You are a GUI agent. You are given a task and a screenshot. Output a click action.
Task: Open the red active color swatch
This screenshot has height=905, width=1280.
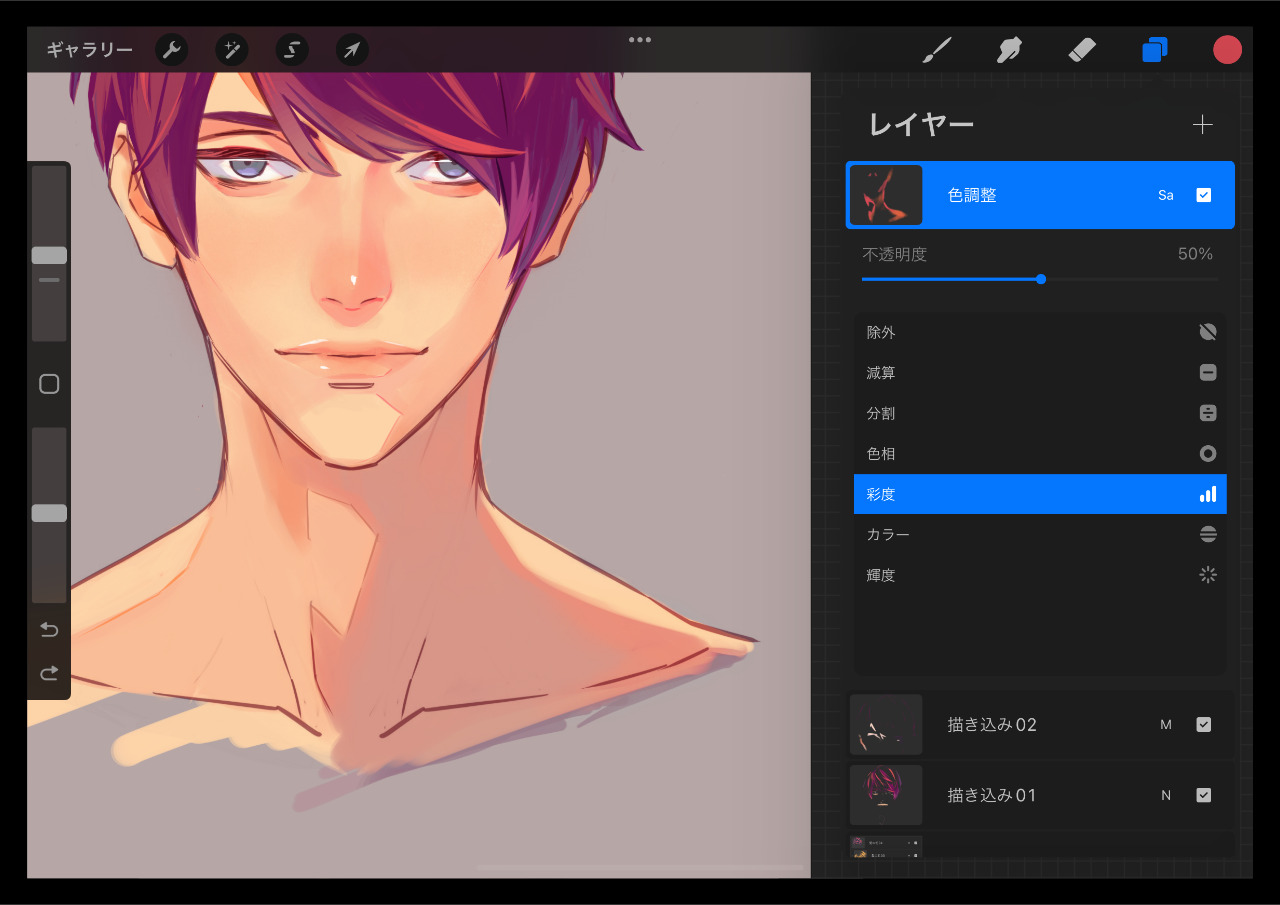coord(1227,50)
